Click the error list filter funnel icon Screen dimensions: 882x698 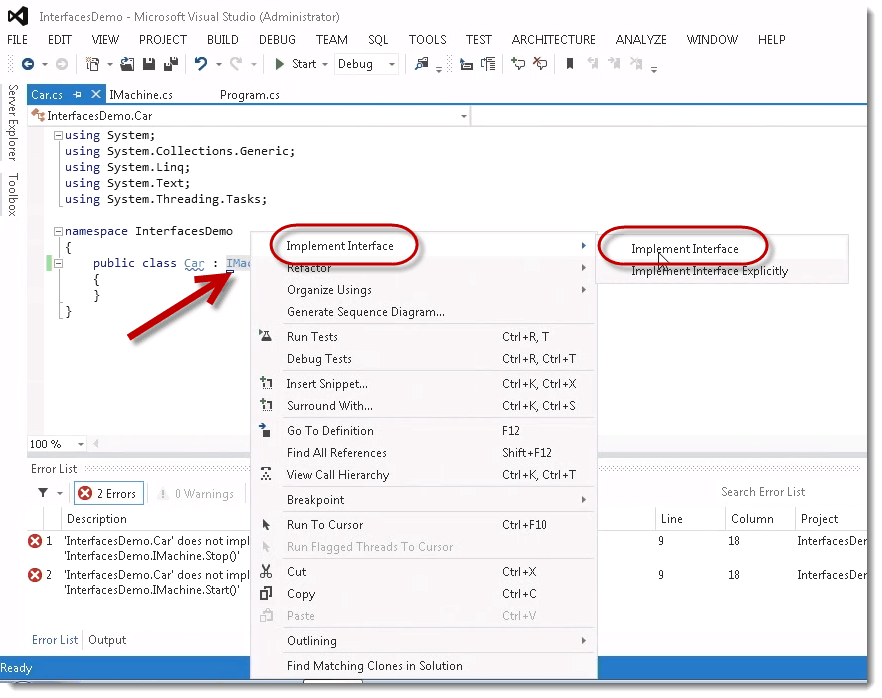43,493
